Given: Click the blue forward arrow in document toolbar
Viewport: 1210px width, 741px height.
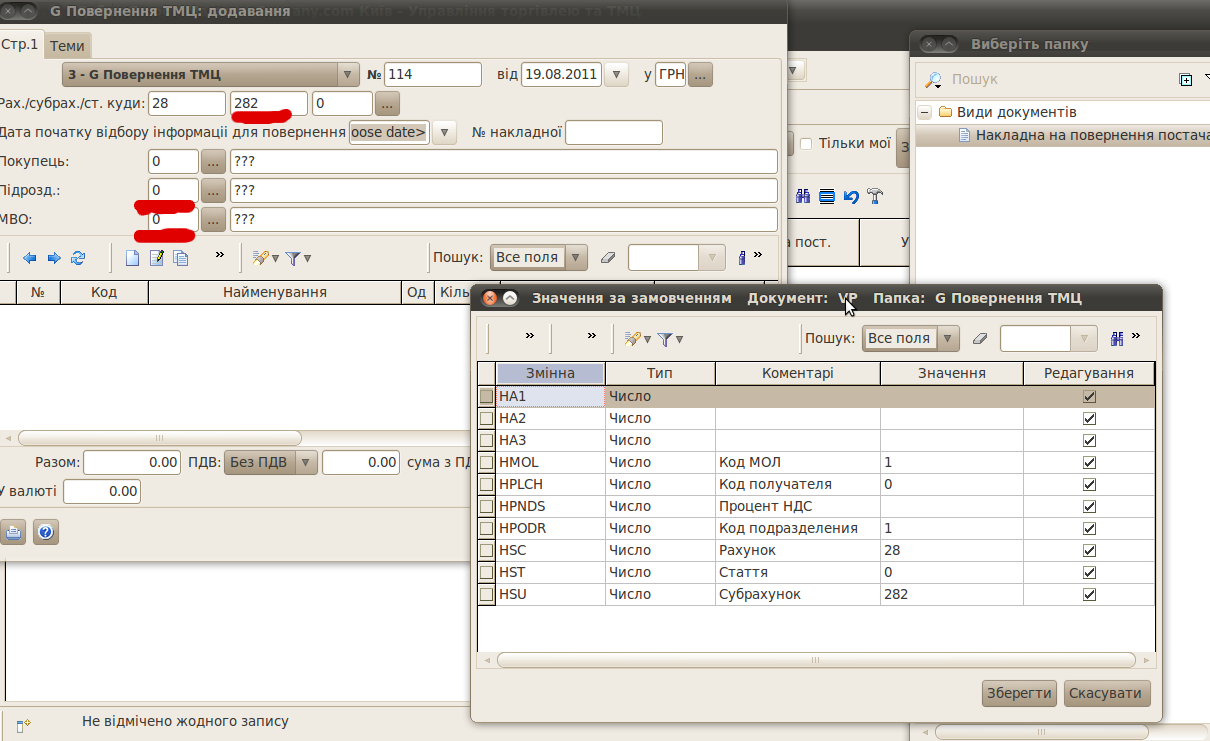Looking at the screenshot, I should tap(54, 258).
